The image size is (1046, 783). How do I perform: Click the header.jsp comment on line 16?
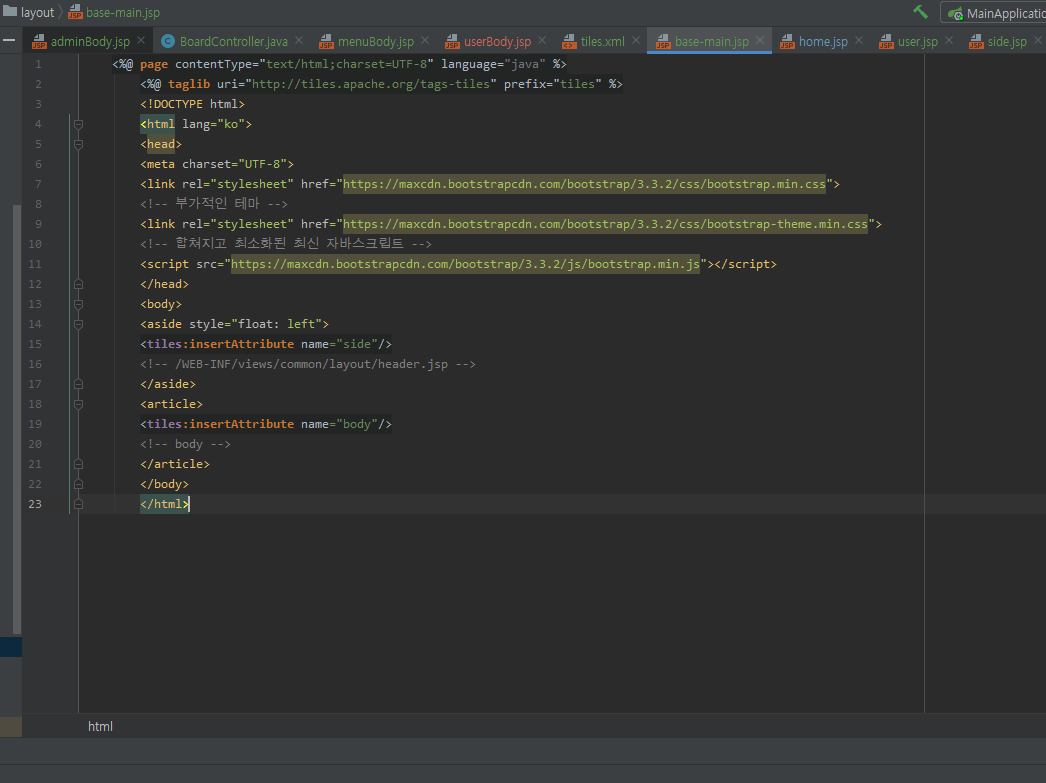click(308, 364)
